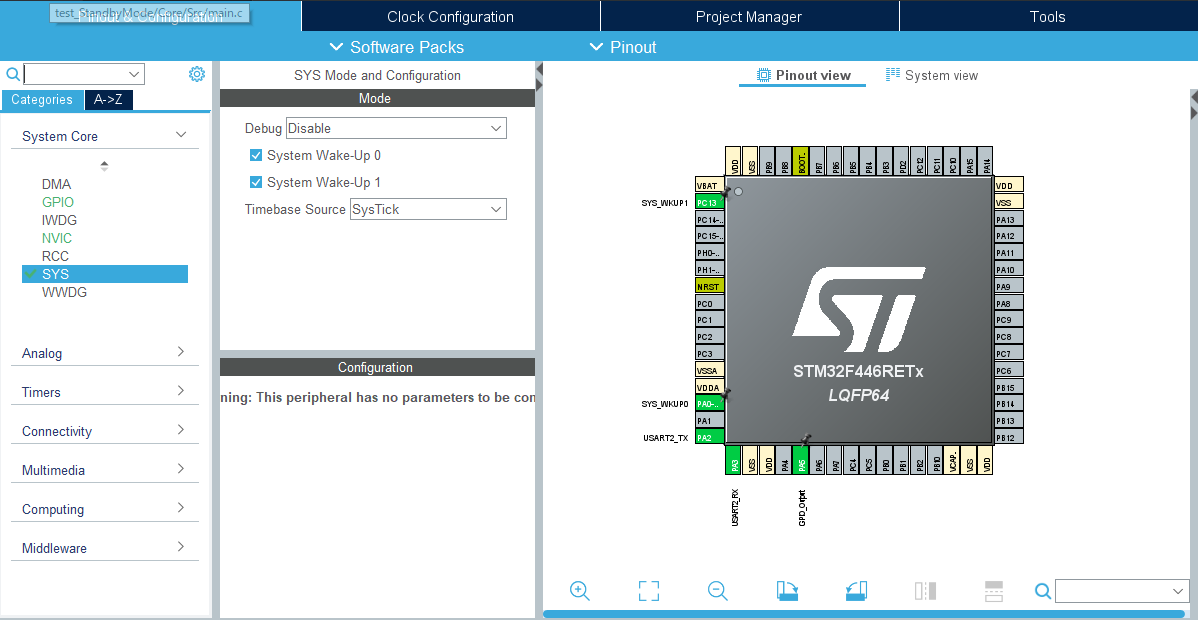This screenshot has width=1198, height=620.
Task: Switch to Clock Configuration tab
Action: coord(450,16)
